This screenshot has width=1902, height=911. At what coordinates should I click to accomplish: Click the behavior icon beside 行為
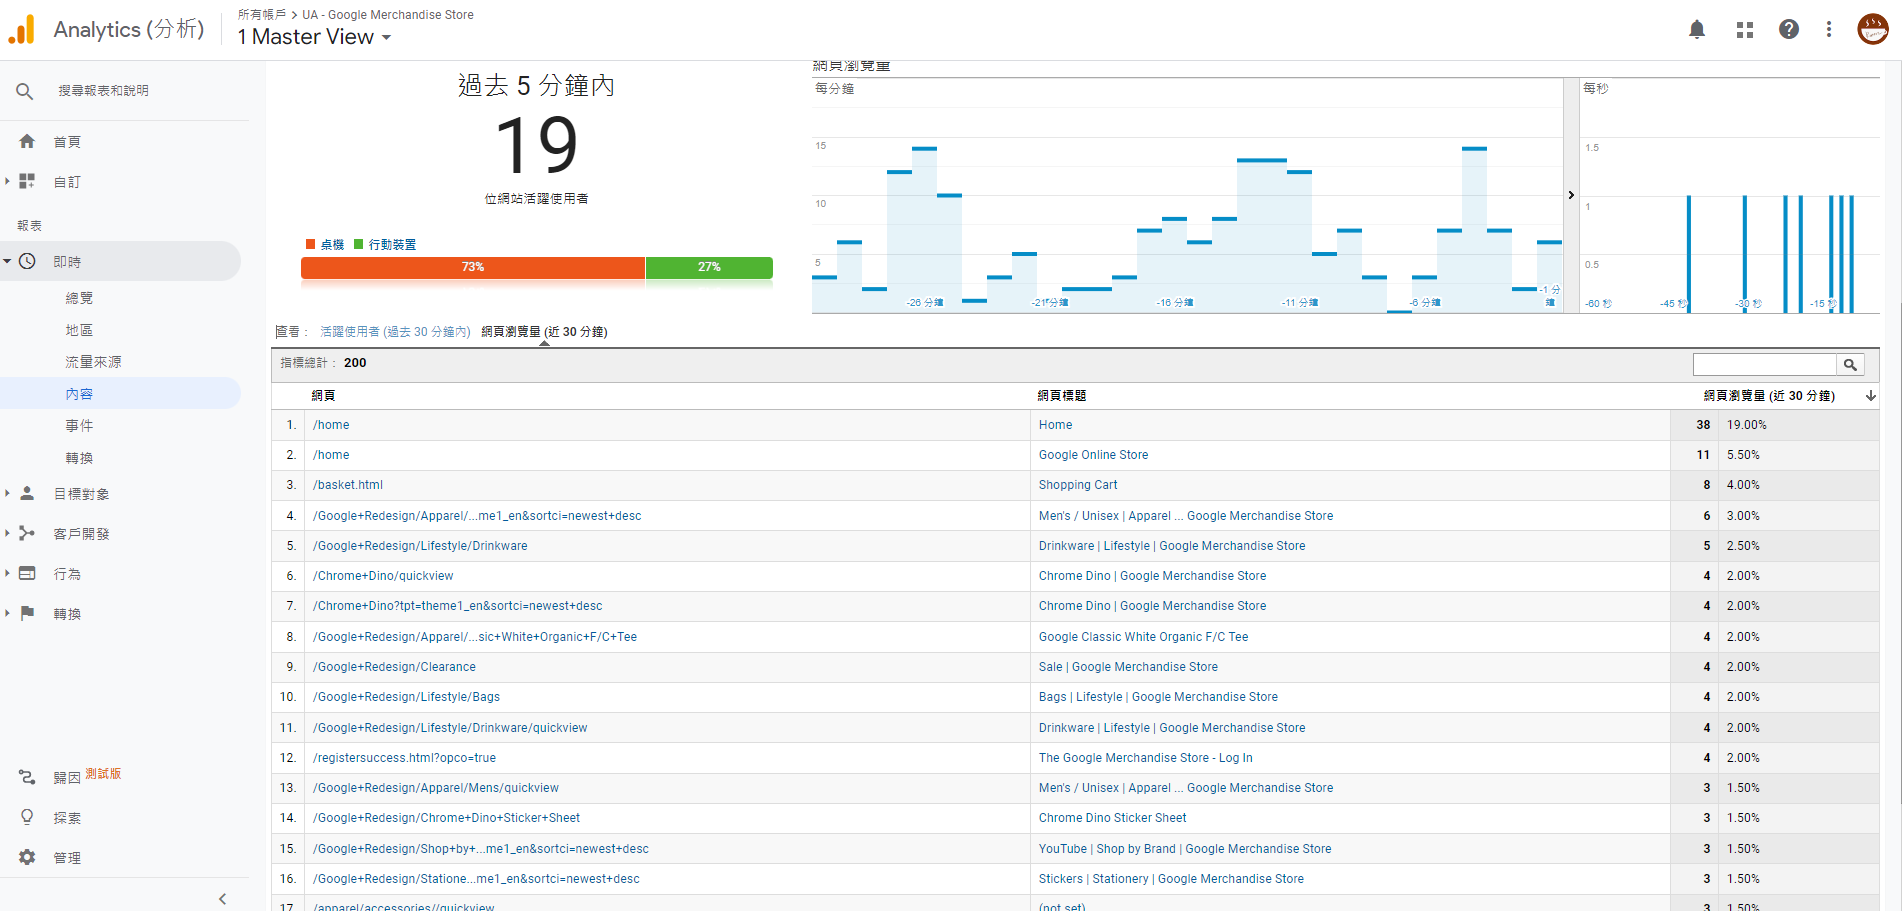pos(27,573)
